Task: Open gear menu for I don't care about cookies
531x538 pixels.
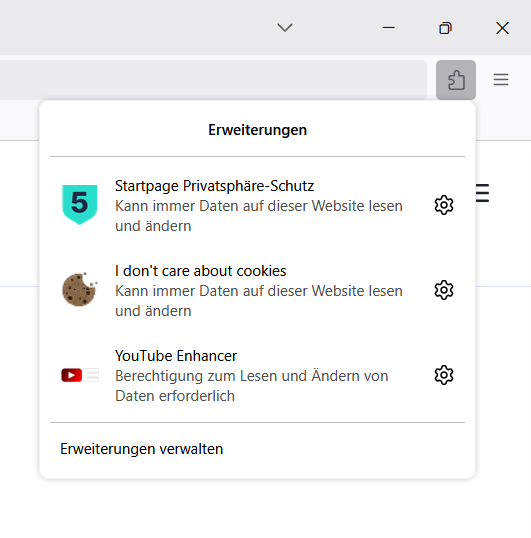Action: coord(444,290)
